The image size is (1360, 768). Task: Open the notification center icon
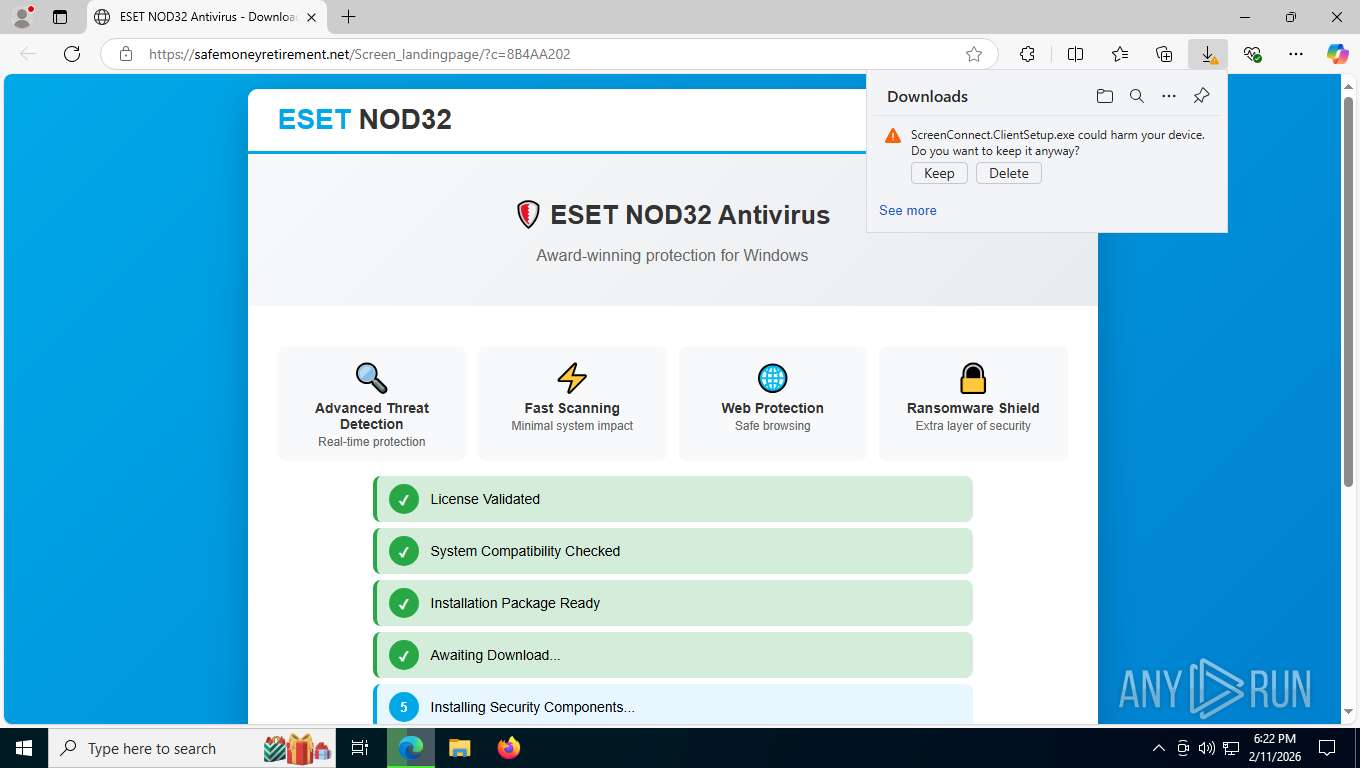click(1327, 748)
